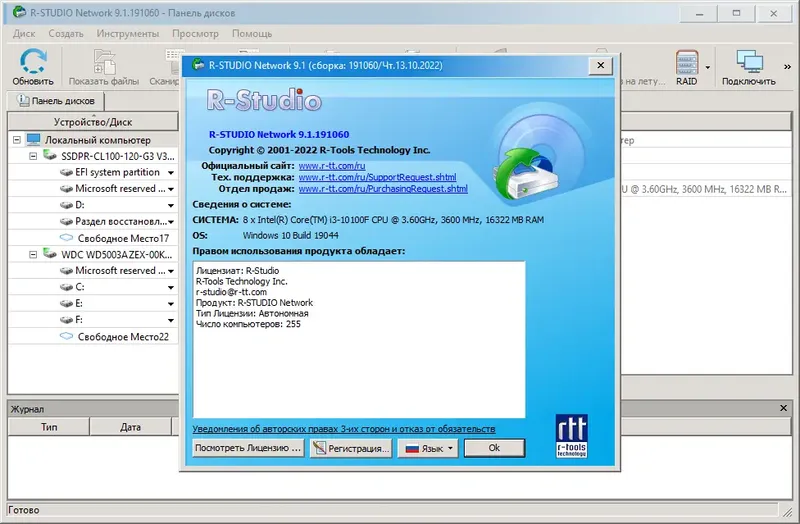The height and width of the screenshot is (524, 800).
Task: Click the C: partition drive icon
Action: (66, 287)
